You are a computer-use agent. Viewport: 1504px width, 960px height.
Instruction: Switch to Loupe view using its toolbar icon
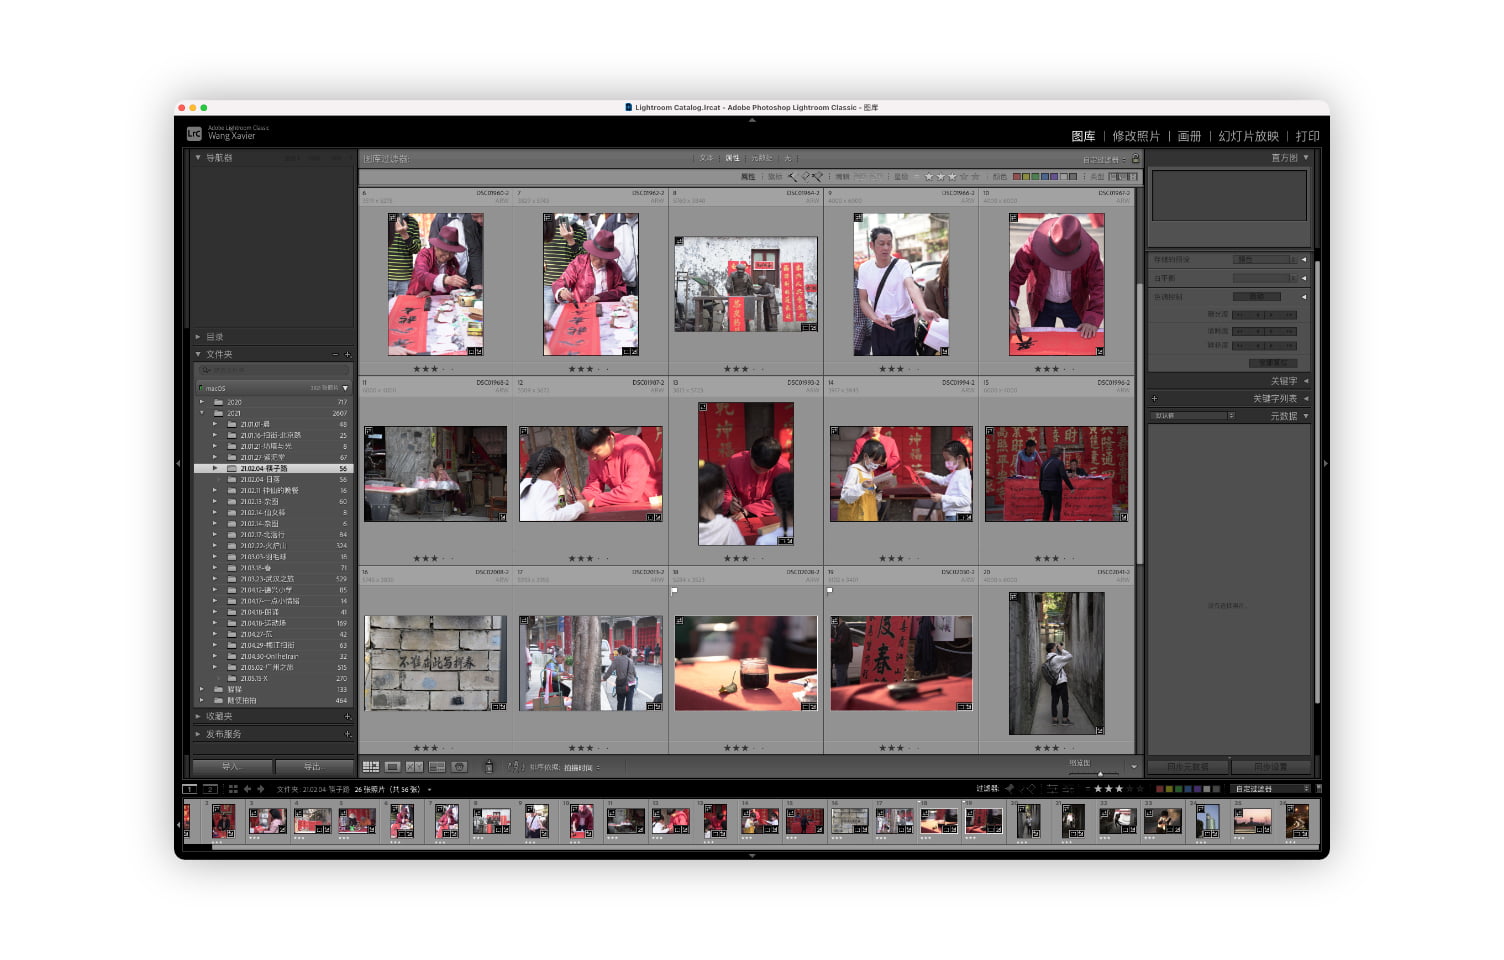click(x=391, y=766)
